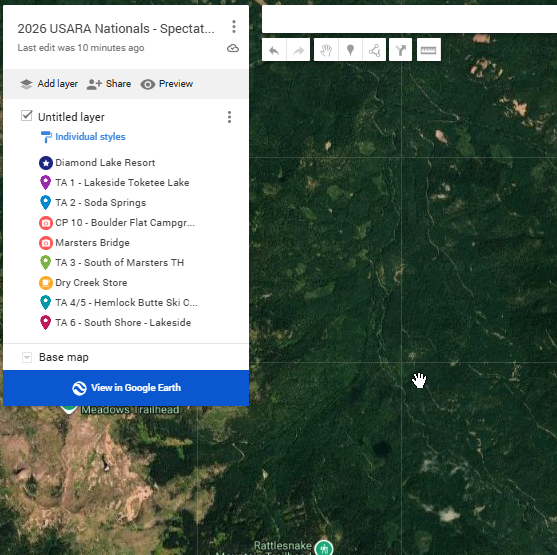Image resolution: width=557 pixels, height=555 pixels.
Task: Select Diamond Lake Resort list item
Action: [105, 163]
